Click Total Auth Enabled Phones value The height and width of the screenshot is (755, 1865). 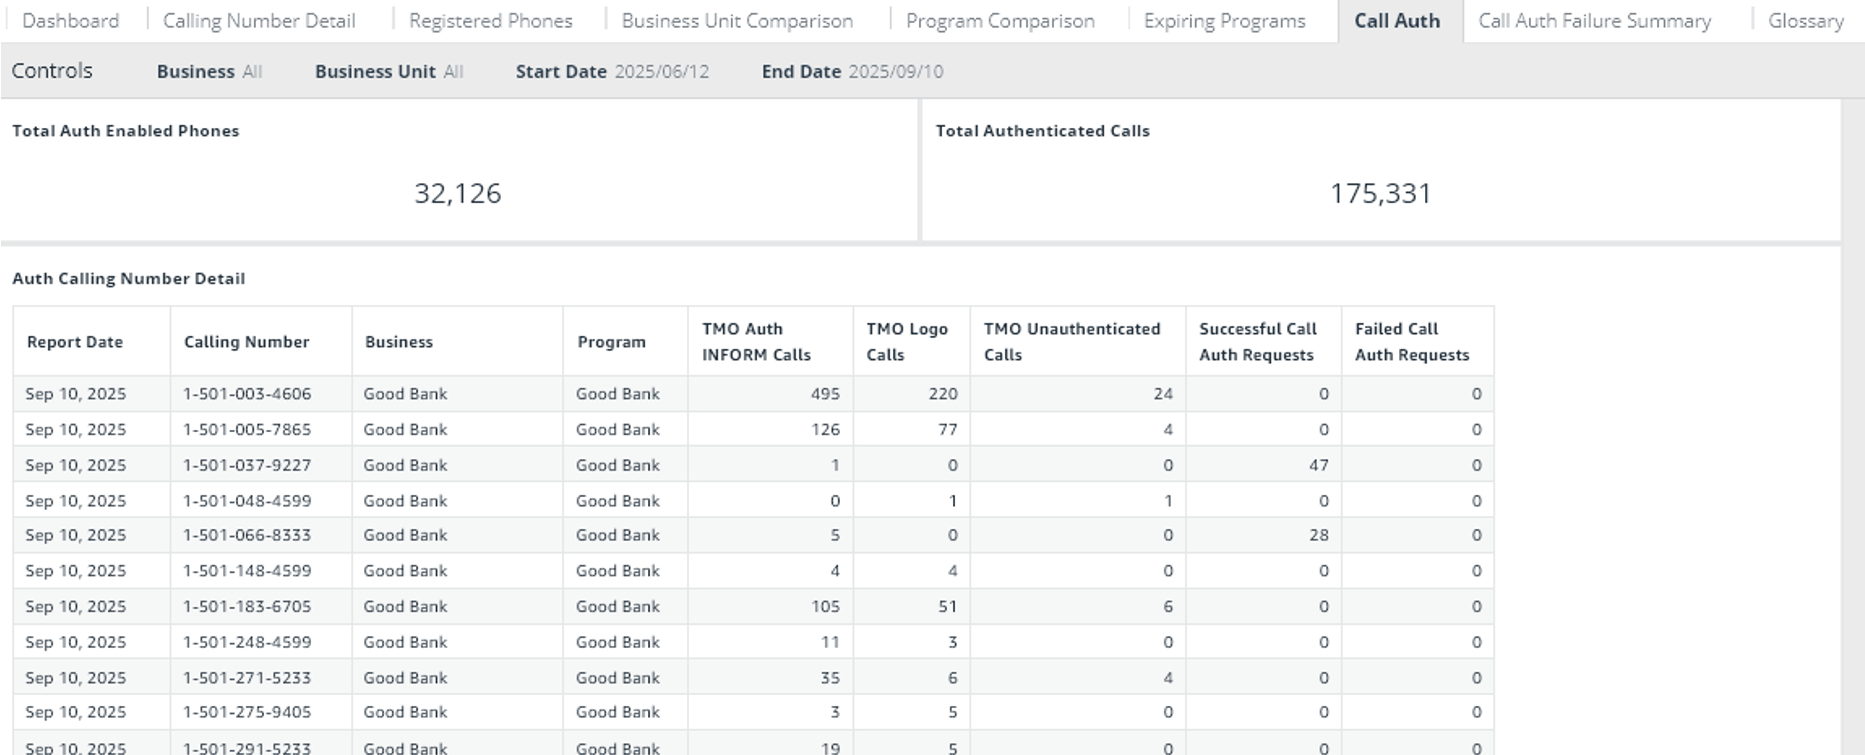pyautogui.click(x=458, y=193)
